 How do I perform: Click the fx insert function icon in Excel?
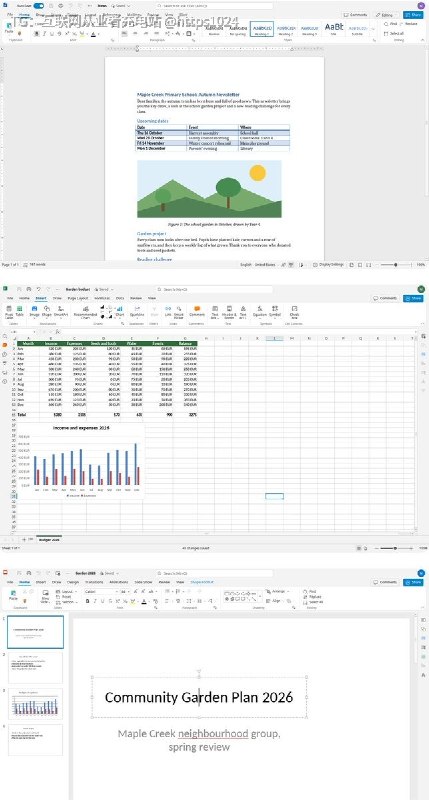click(58, 331)
